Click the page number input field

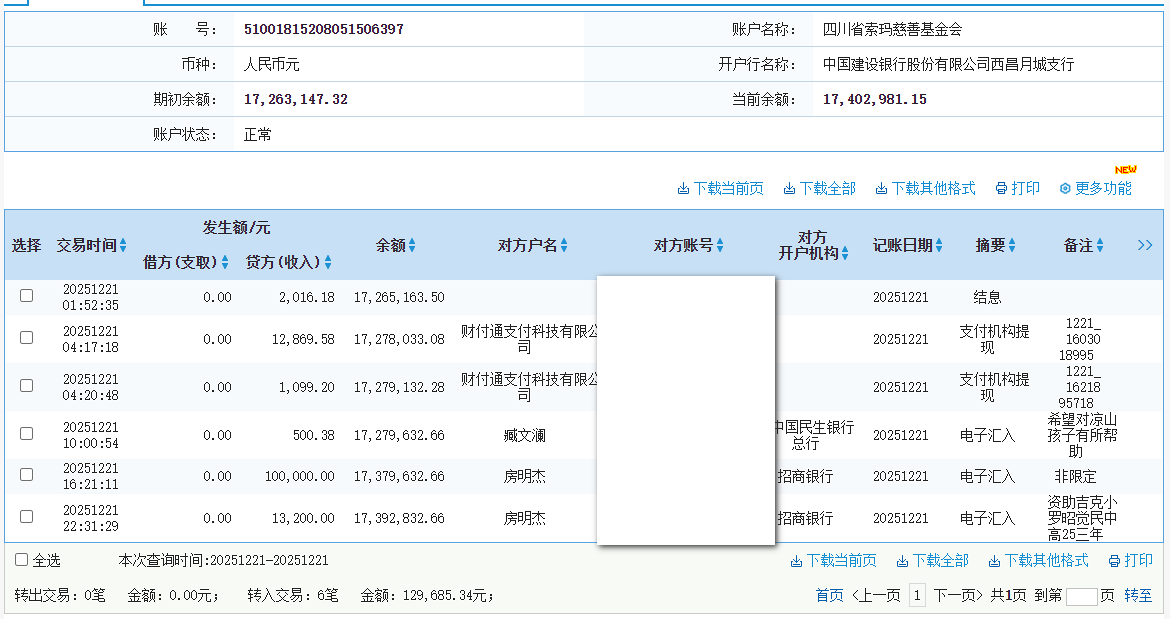pyautogui.click(x=1081, y=597)
